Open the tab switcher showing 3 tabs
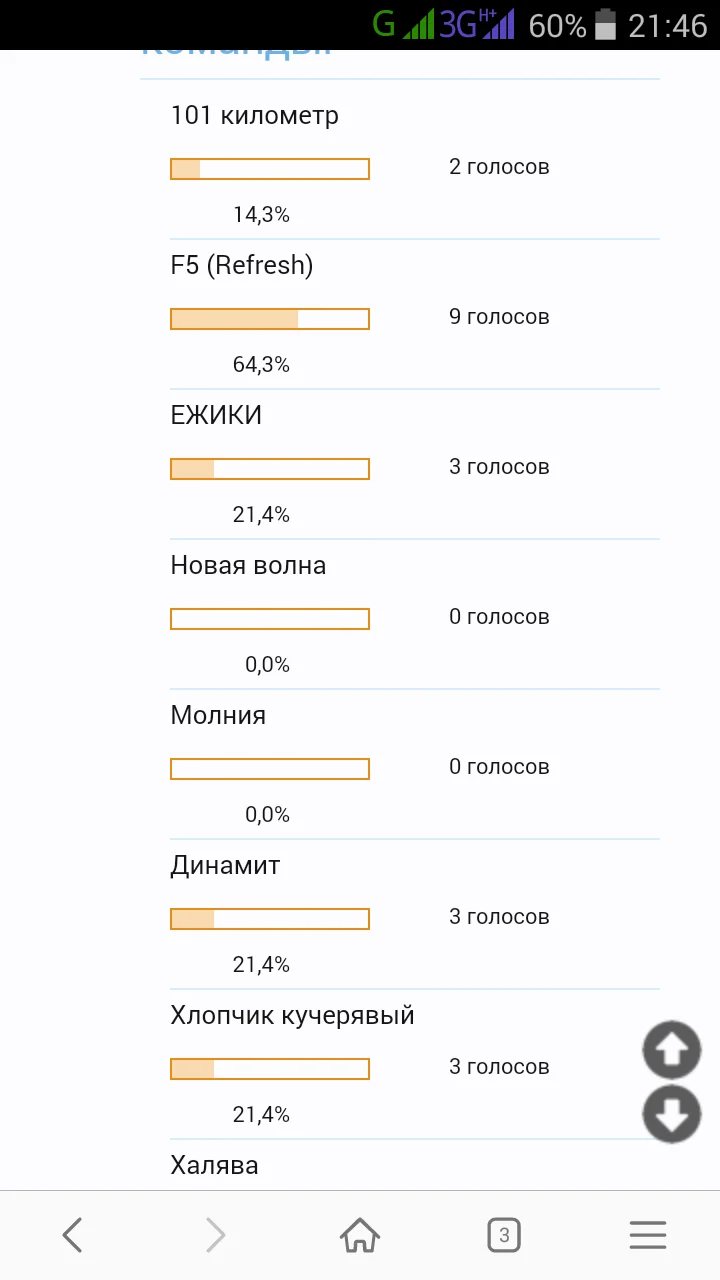The width and height of the screenshot is (720, 1280). 504,1236
